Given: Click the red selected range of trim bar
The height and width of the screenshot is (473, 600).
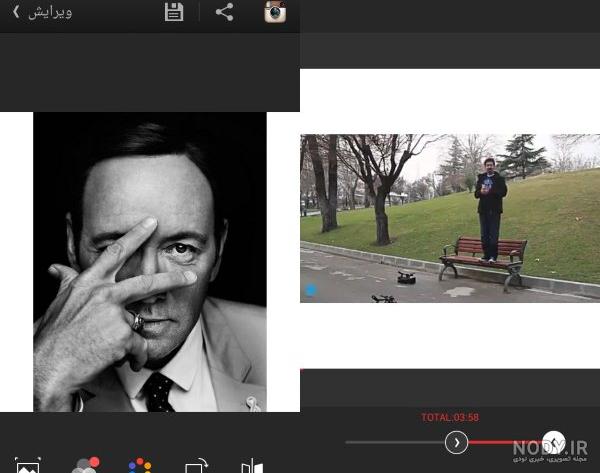Looking at the screenshot, I should [x=505, y=442].
